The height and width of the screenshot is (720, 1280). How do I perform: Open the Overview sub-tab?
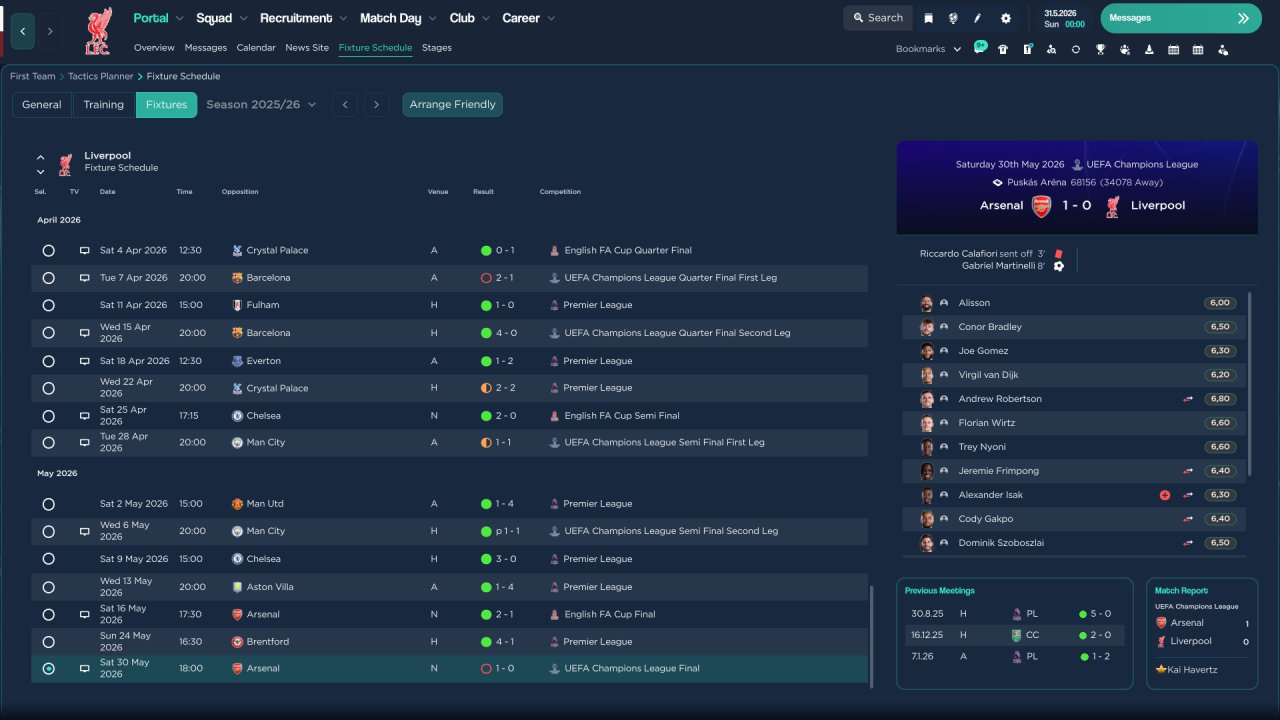(154, 48)
